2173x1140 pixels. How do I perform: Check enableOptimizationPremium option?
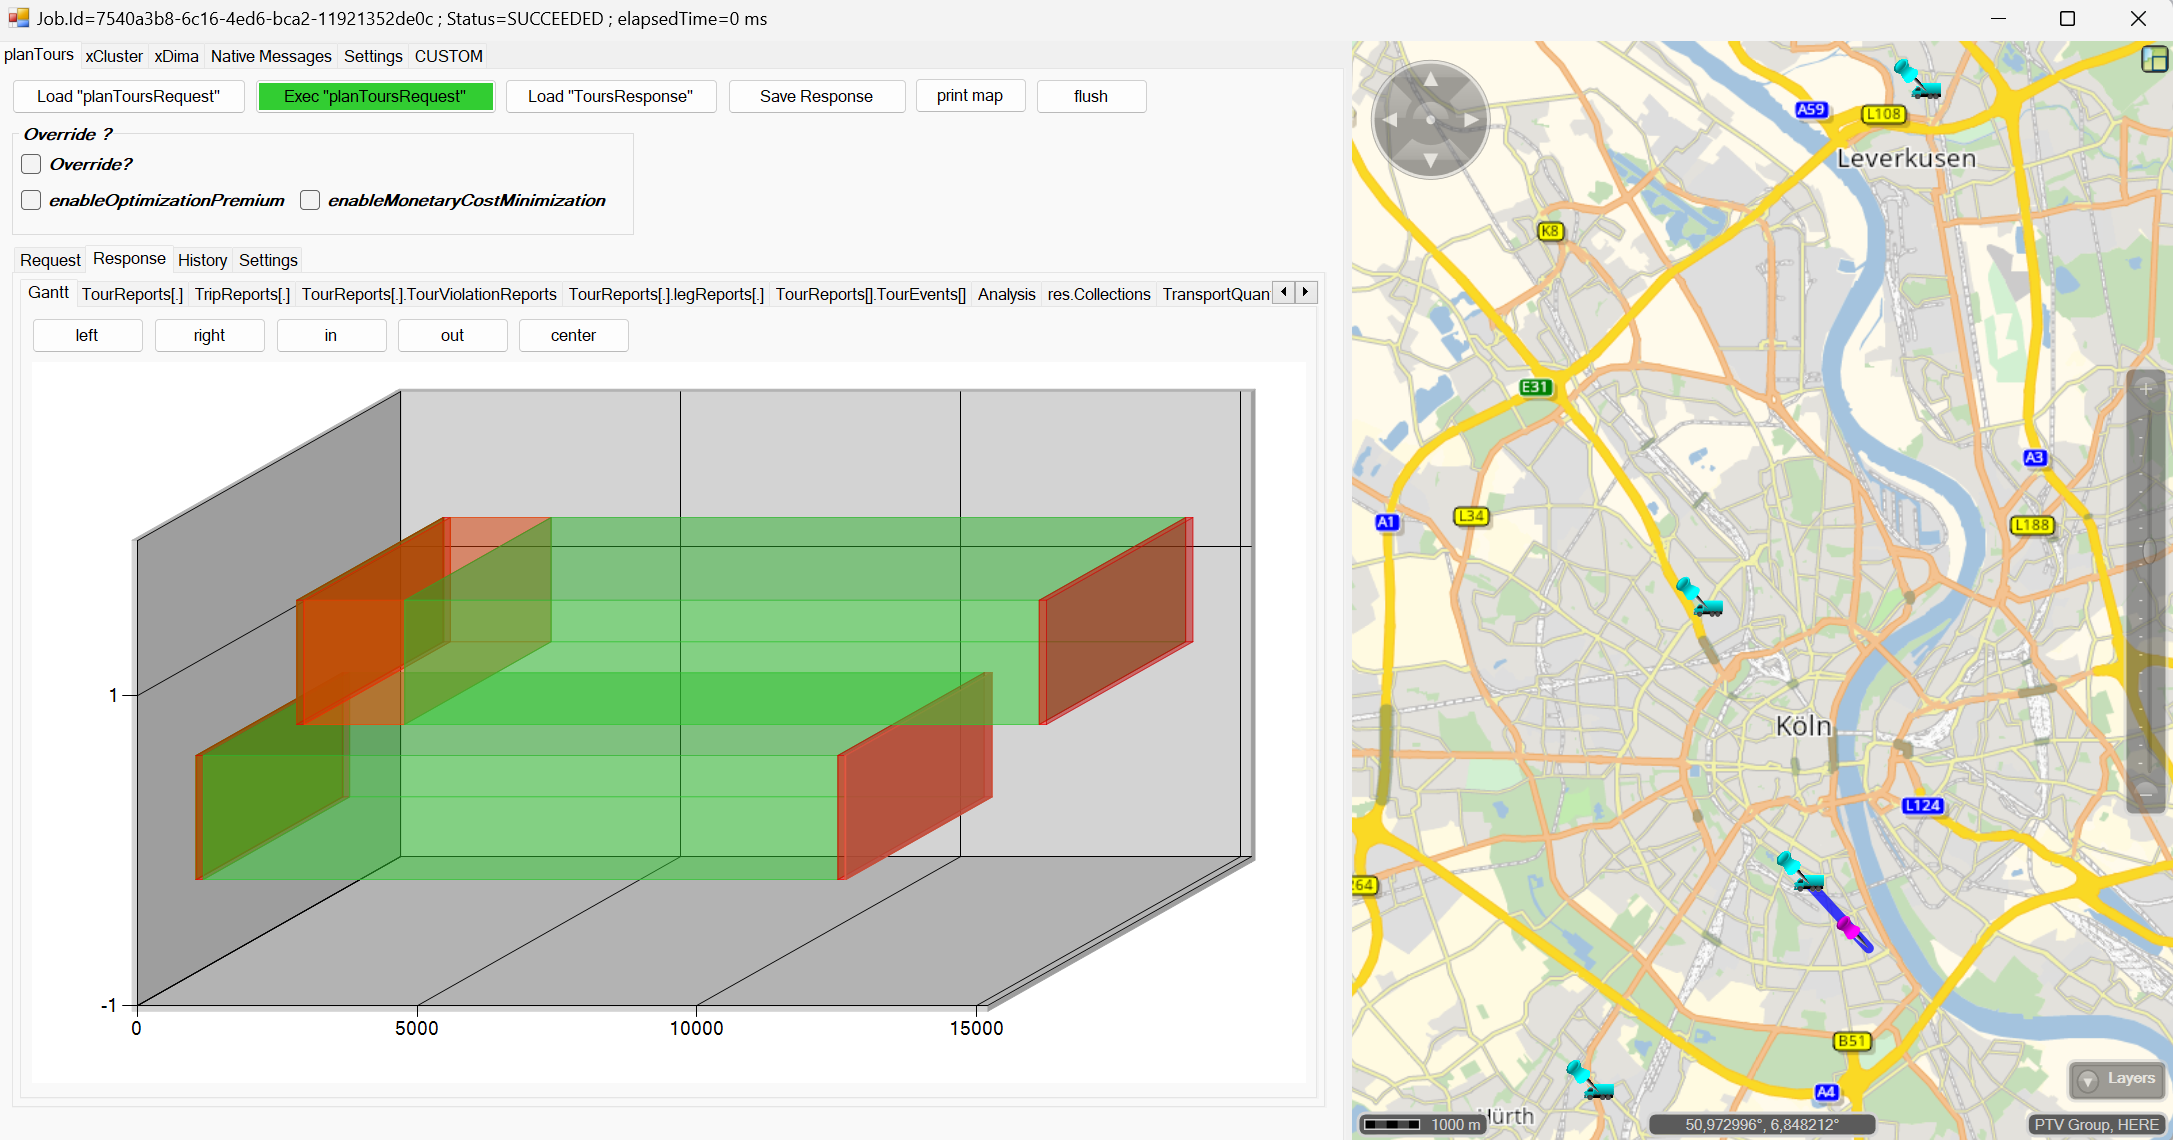point(32,200)
